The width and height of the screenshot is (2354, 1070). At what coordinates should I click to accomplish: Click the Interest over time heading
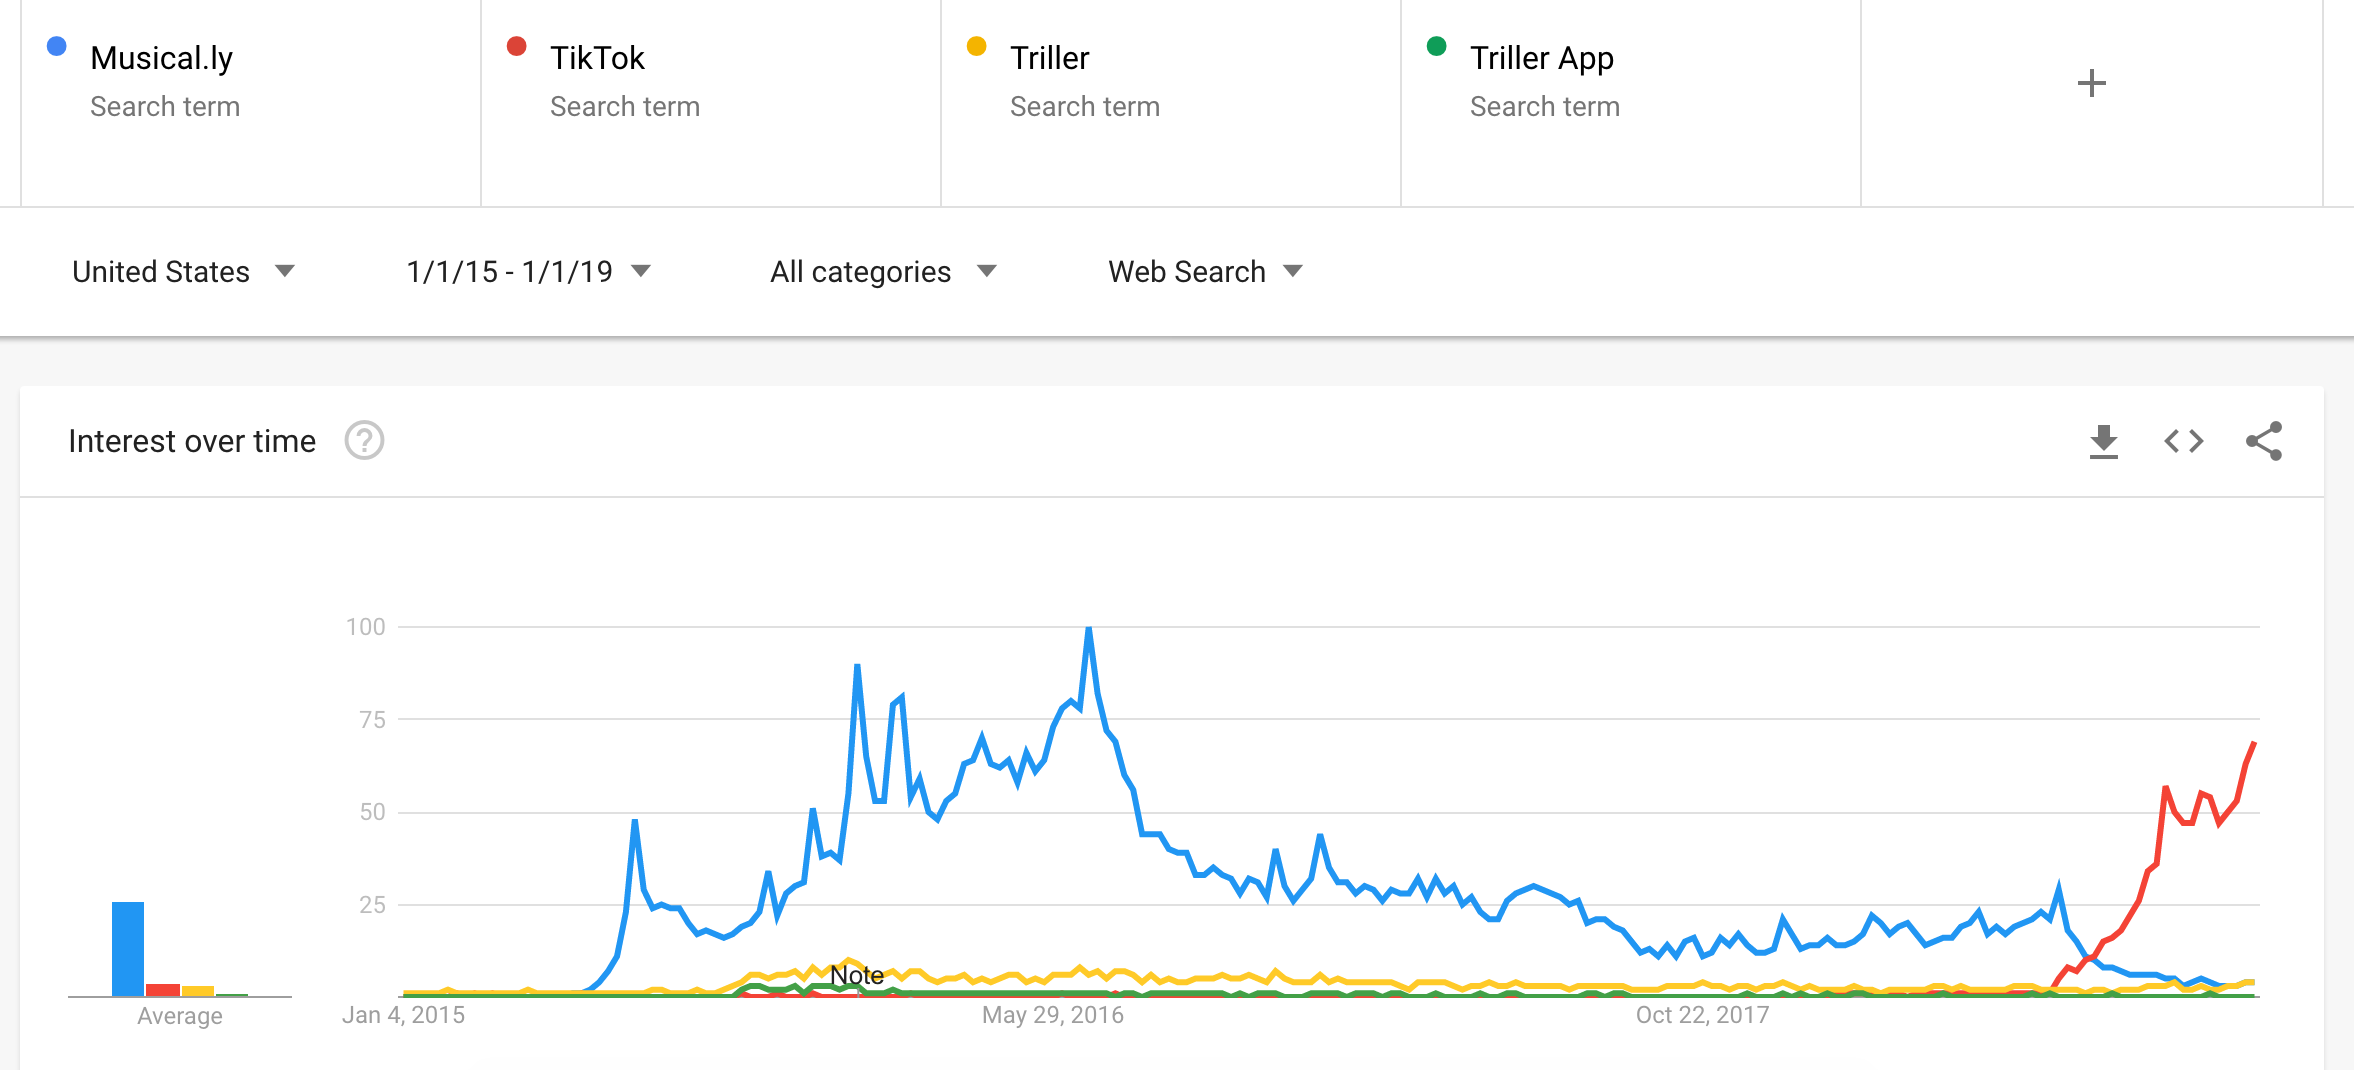(192, 441)
